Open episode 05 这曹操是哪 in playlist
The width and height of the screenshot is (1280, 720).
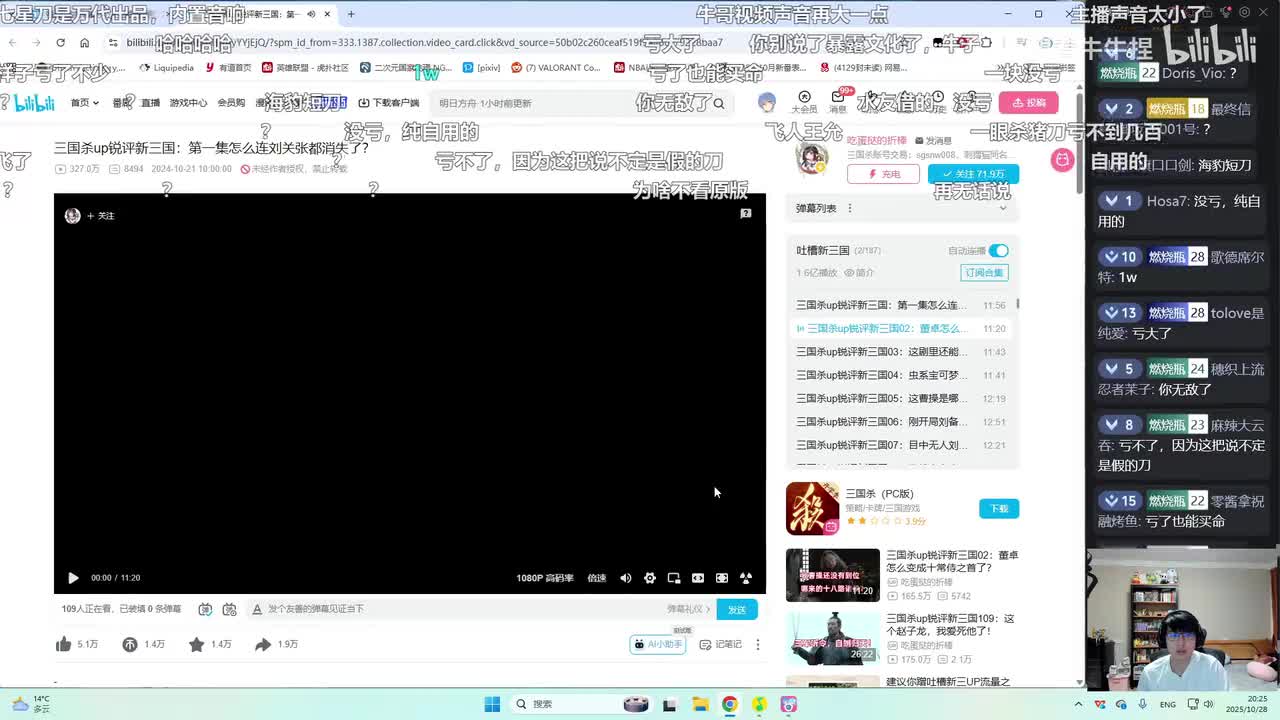pos(901,398)
